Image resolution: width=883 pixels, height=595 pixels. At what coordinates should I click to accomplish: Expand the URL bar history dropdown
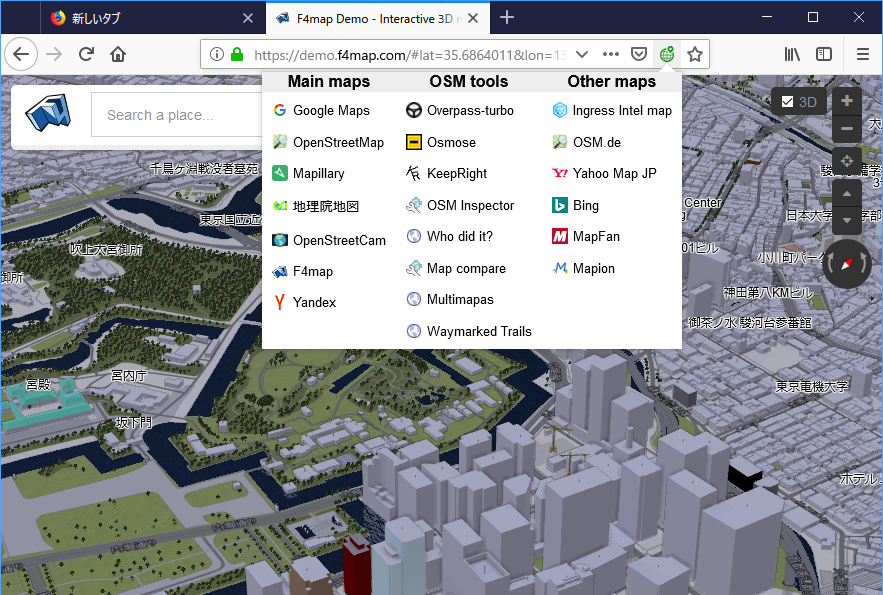coord(582,54)
